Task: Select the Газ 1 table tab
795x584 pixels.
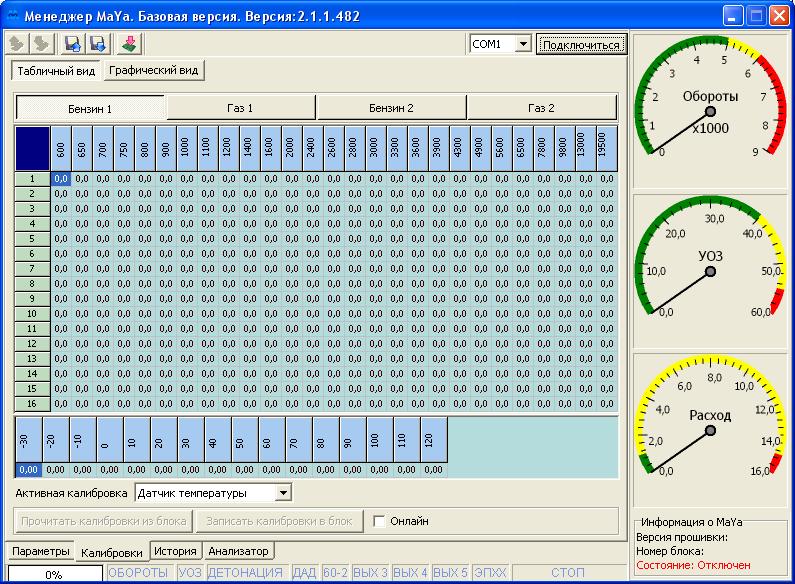Action: pos(241,108)
